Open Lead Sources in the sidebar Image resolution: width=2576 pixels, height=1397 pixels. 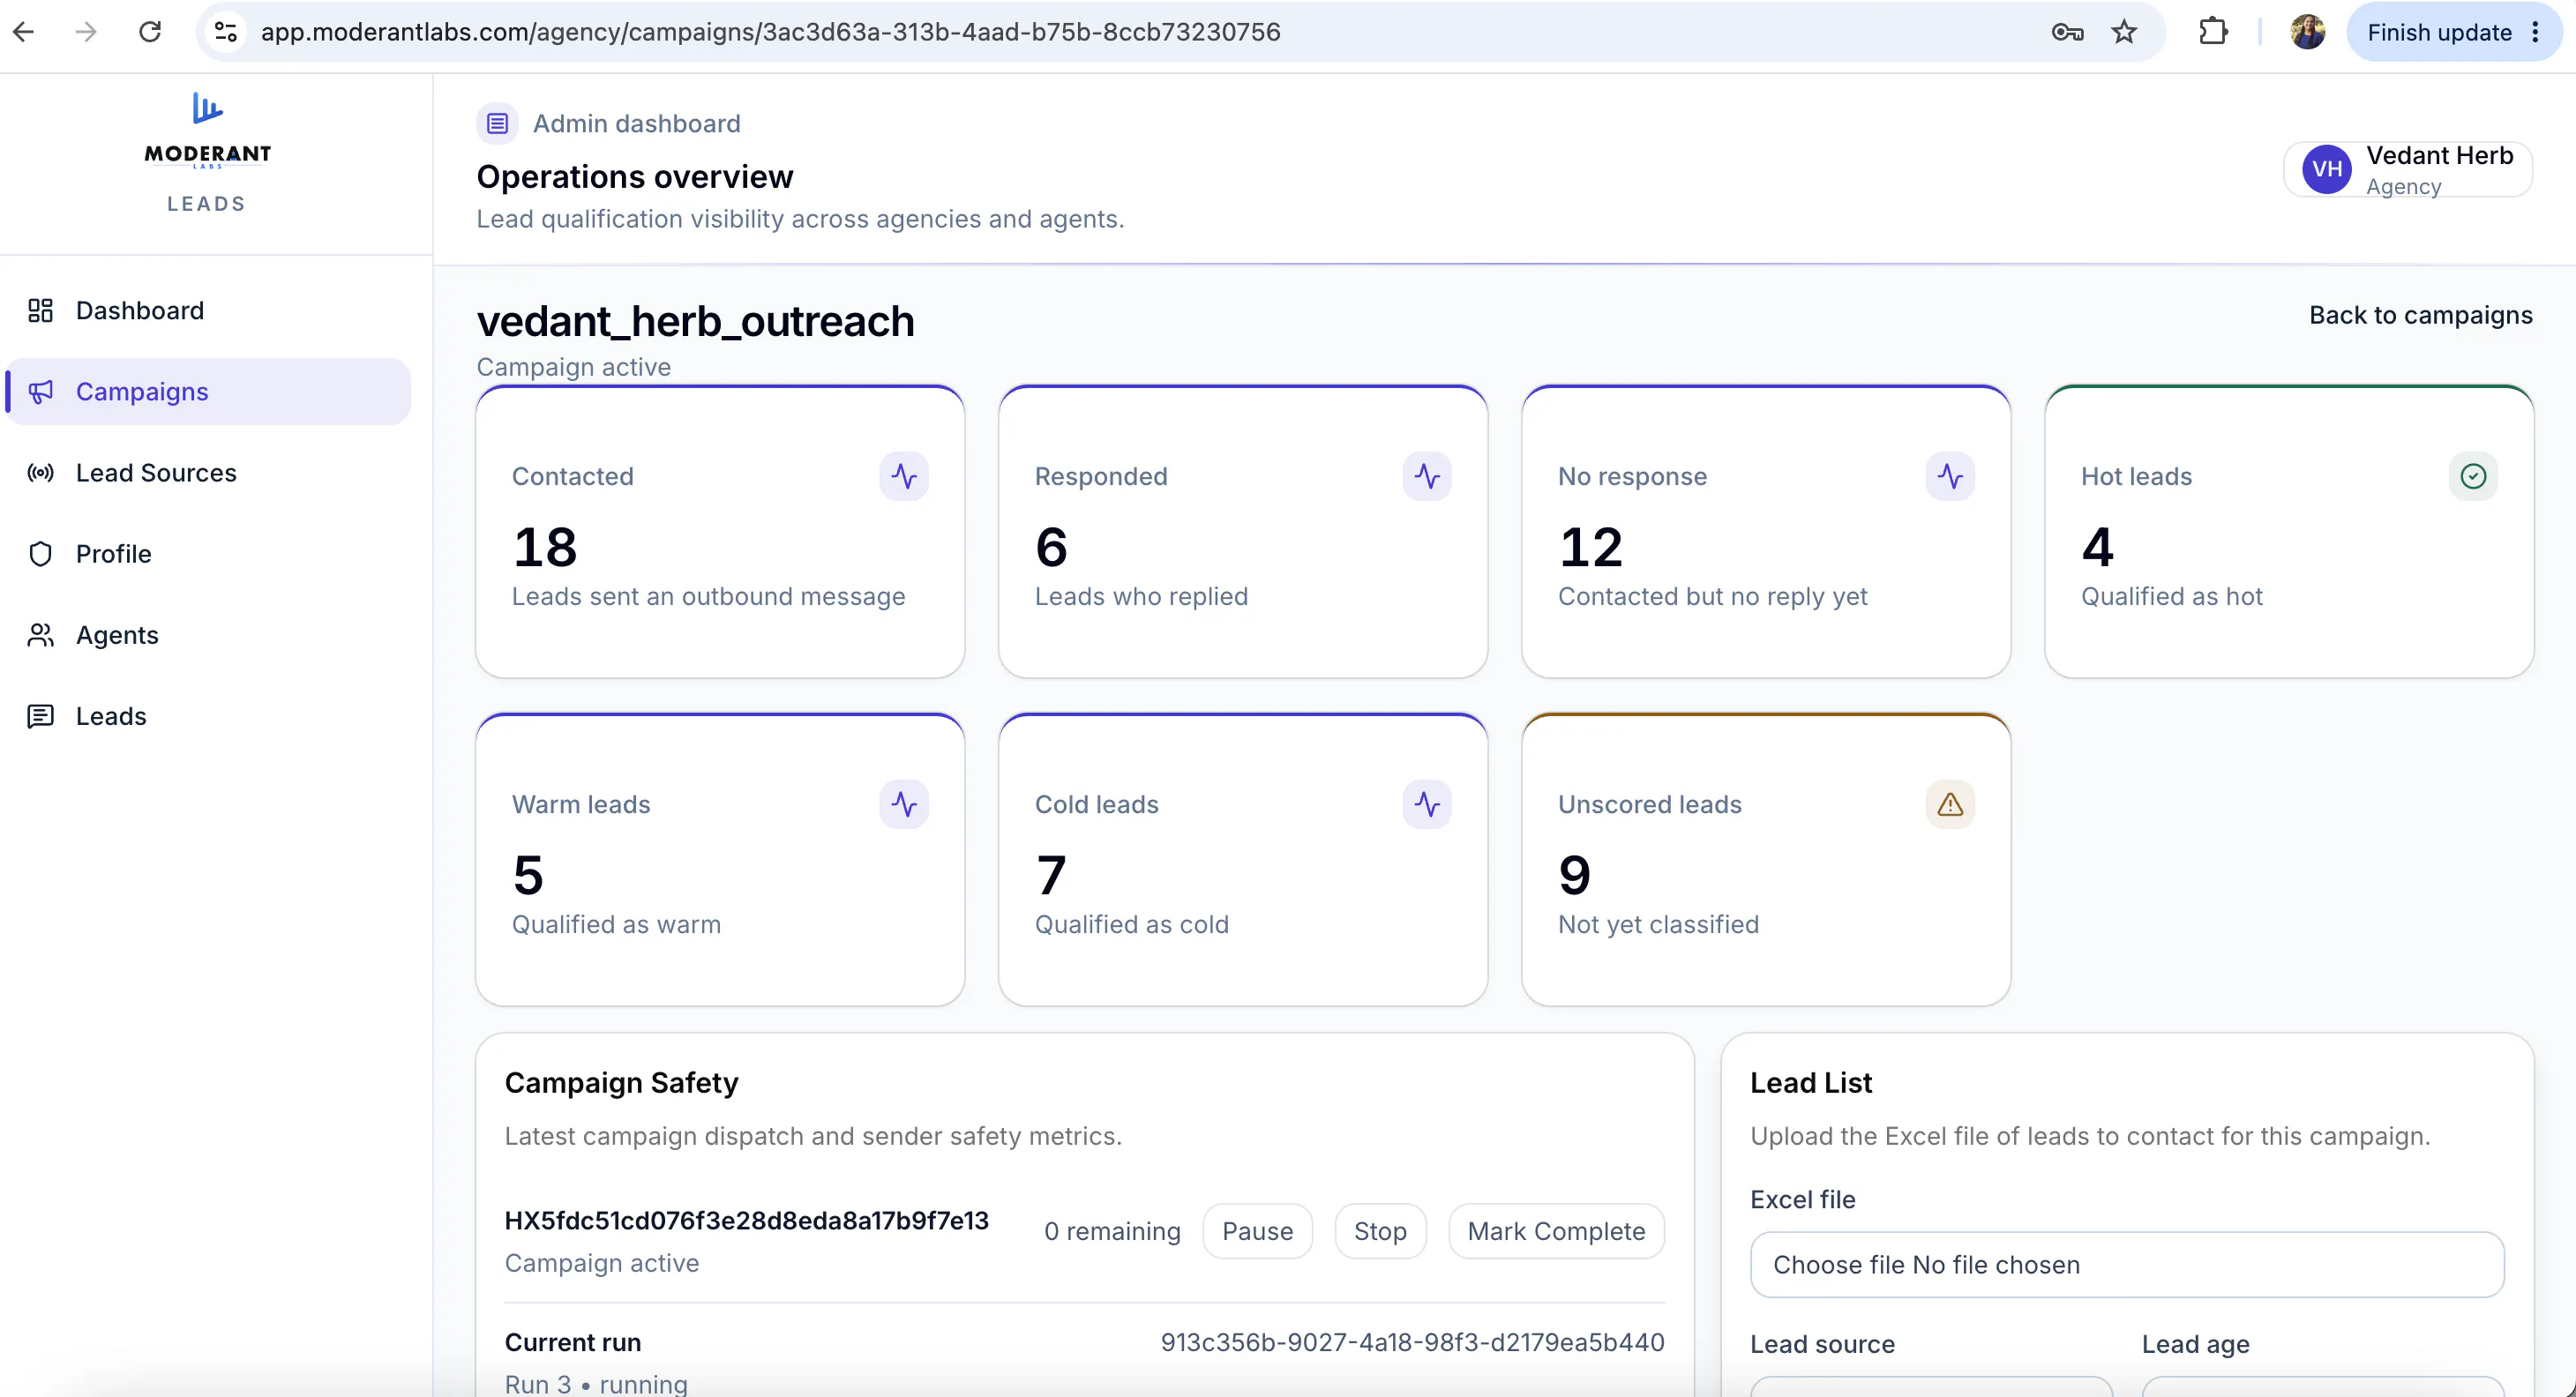click(x=208, y=473)
